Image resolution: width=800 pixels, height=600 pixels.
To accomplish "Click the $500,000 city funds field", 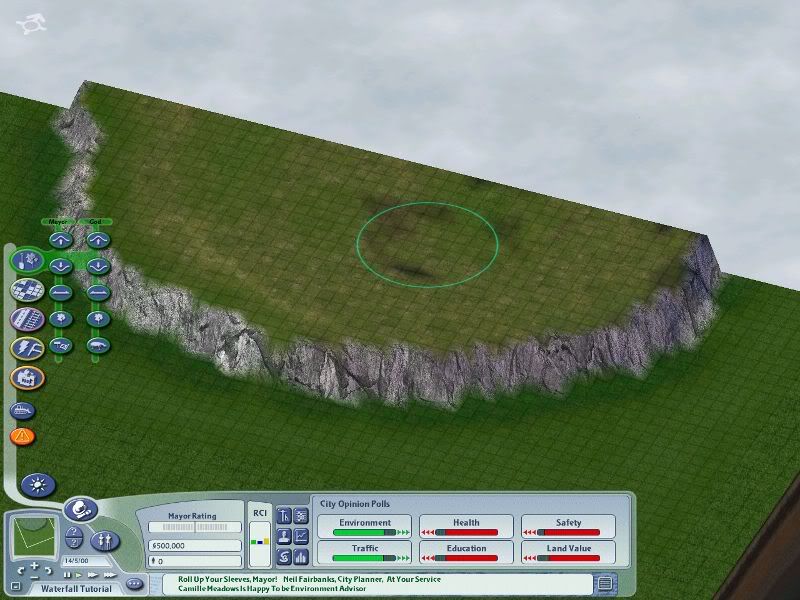I will click(194, 545).
